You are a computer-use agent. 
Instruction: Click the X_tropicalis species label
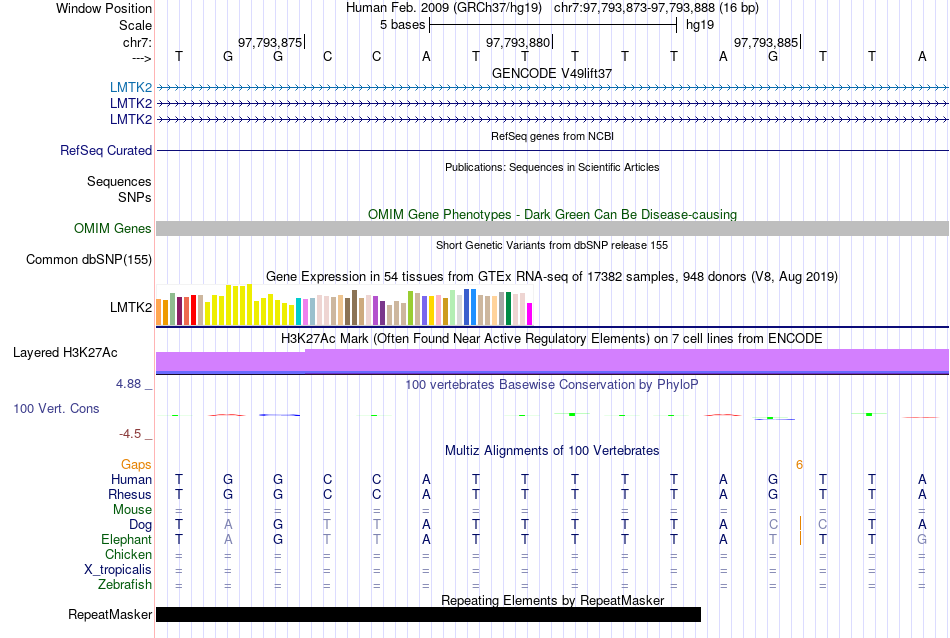point(118,570)
